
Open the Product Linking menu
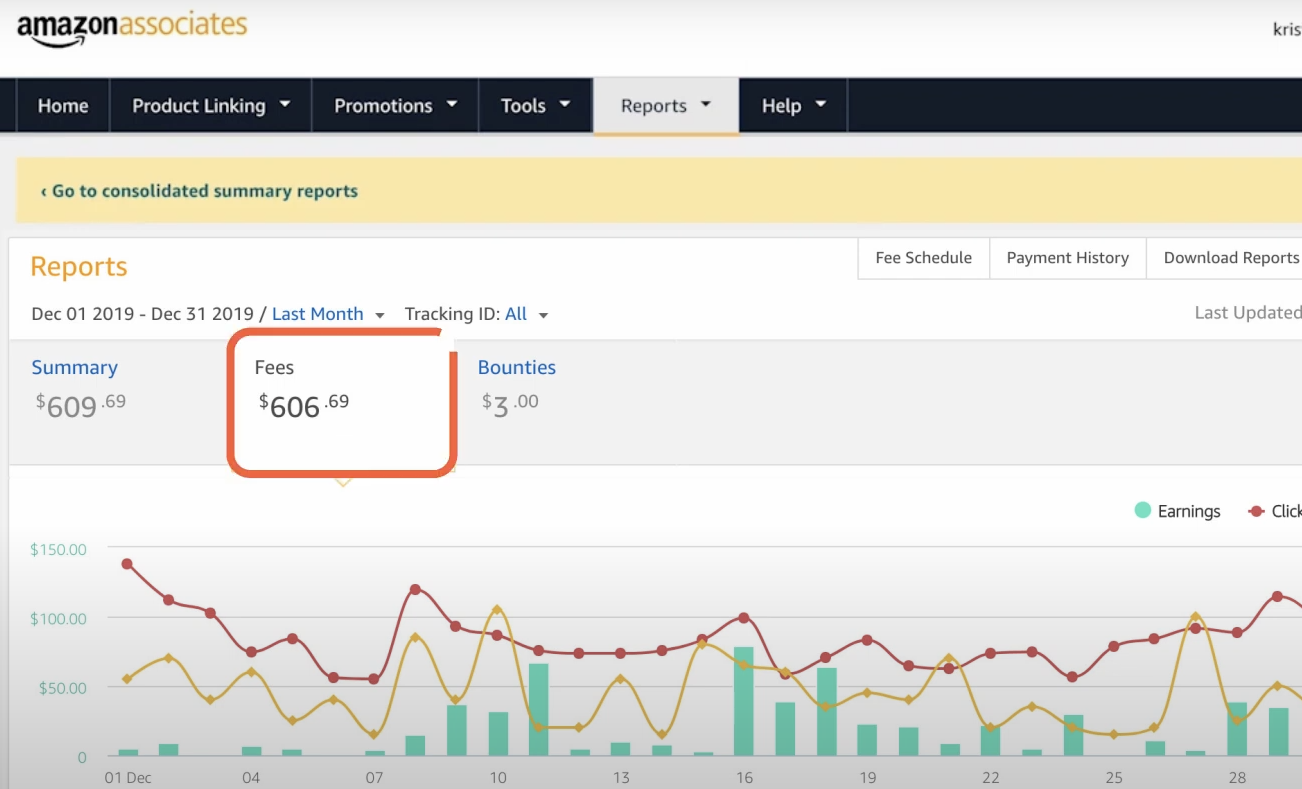click(211, 106)
